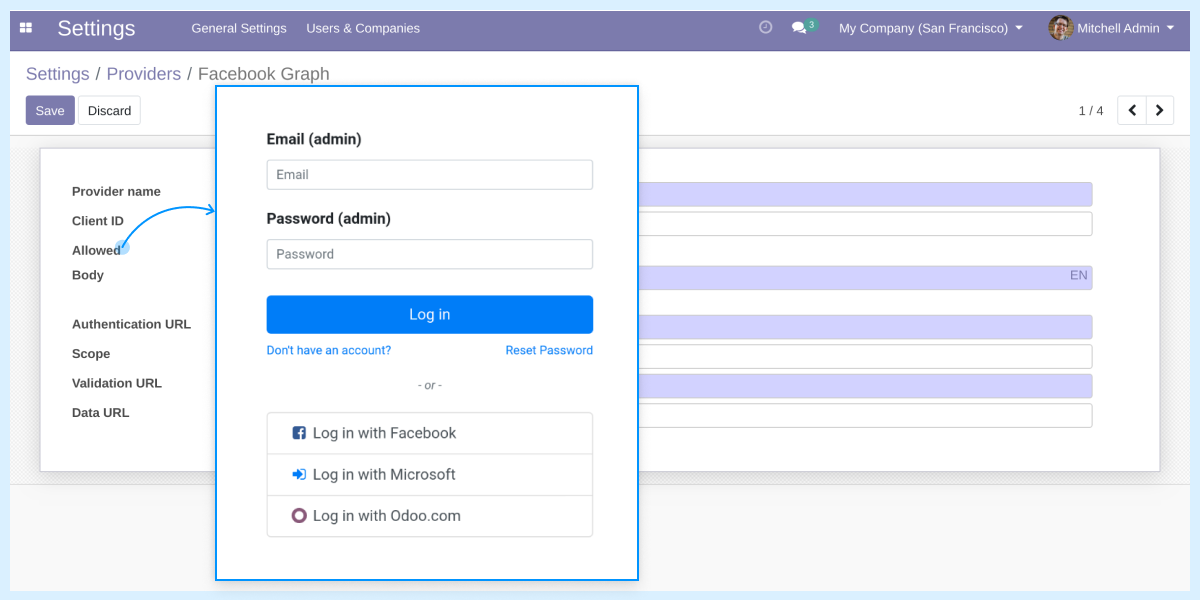1200x600 pixels.
Task: Click the Microsoft sign-in arrow icon
Action: (x=299, y=474)
